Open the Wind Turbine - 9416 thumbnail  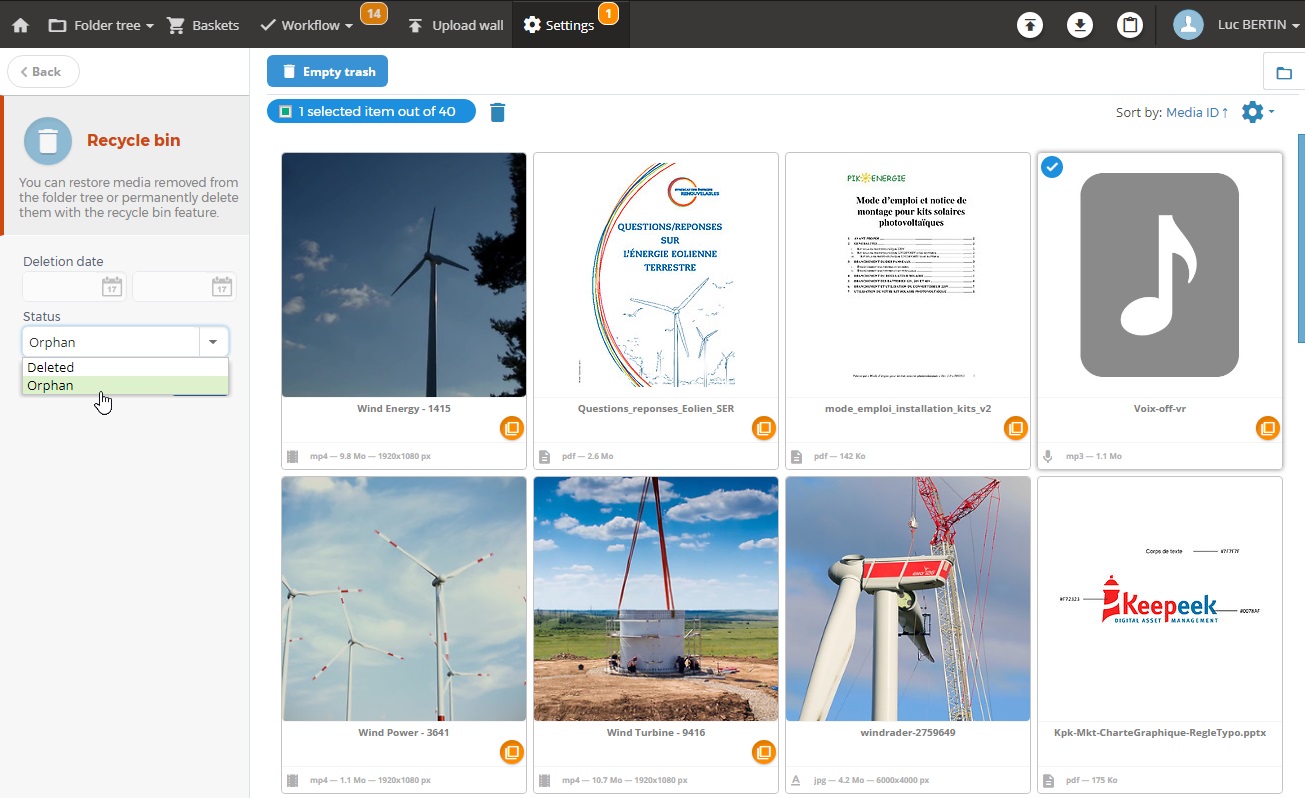(656, 599)
